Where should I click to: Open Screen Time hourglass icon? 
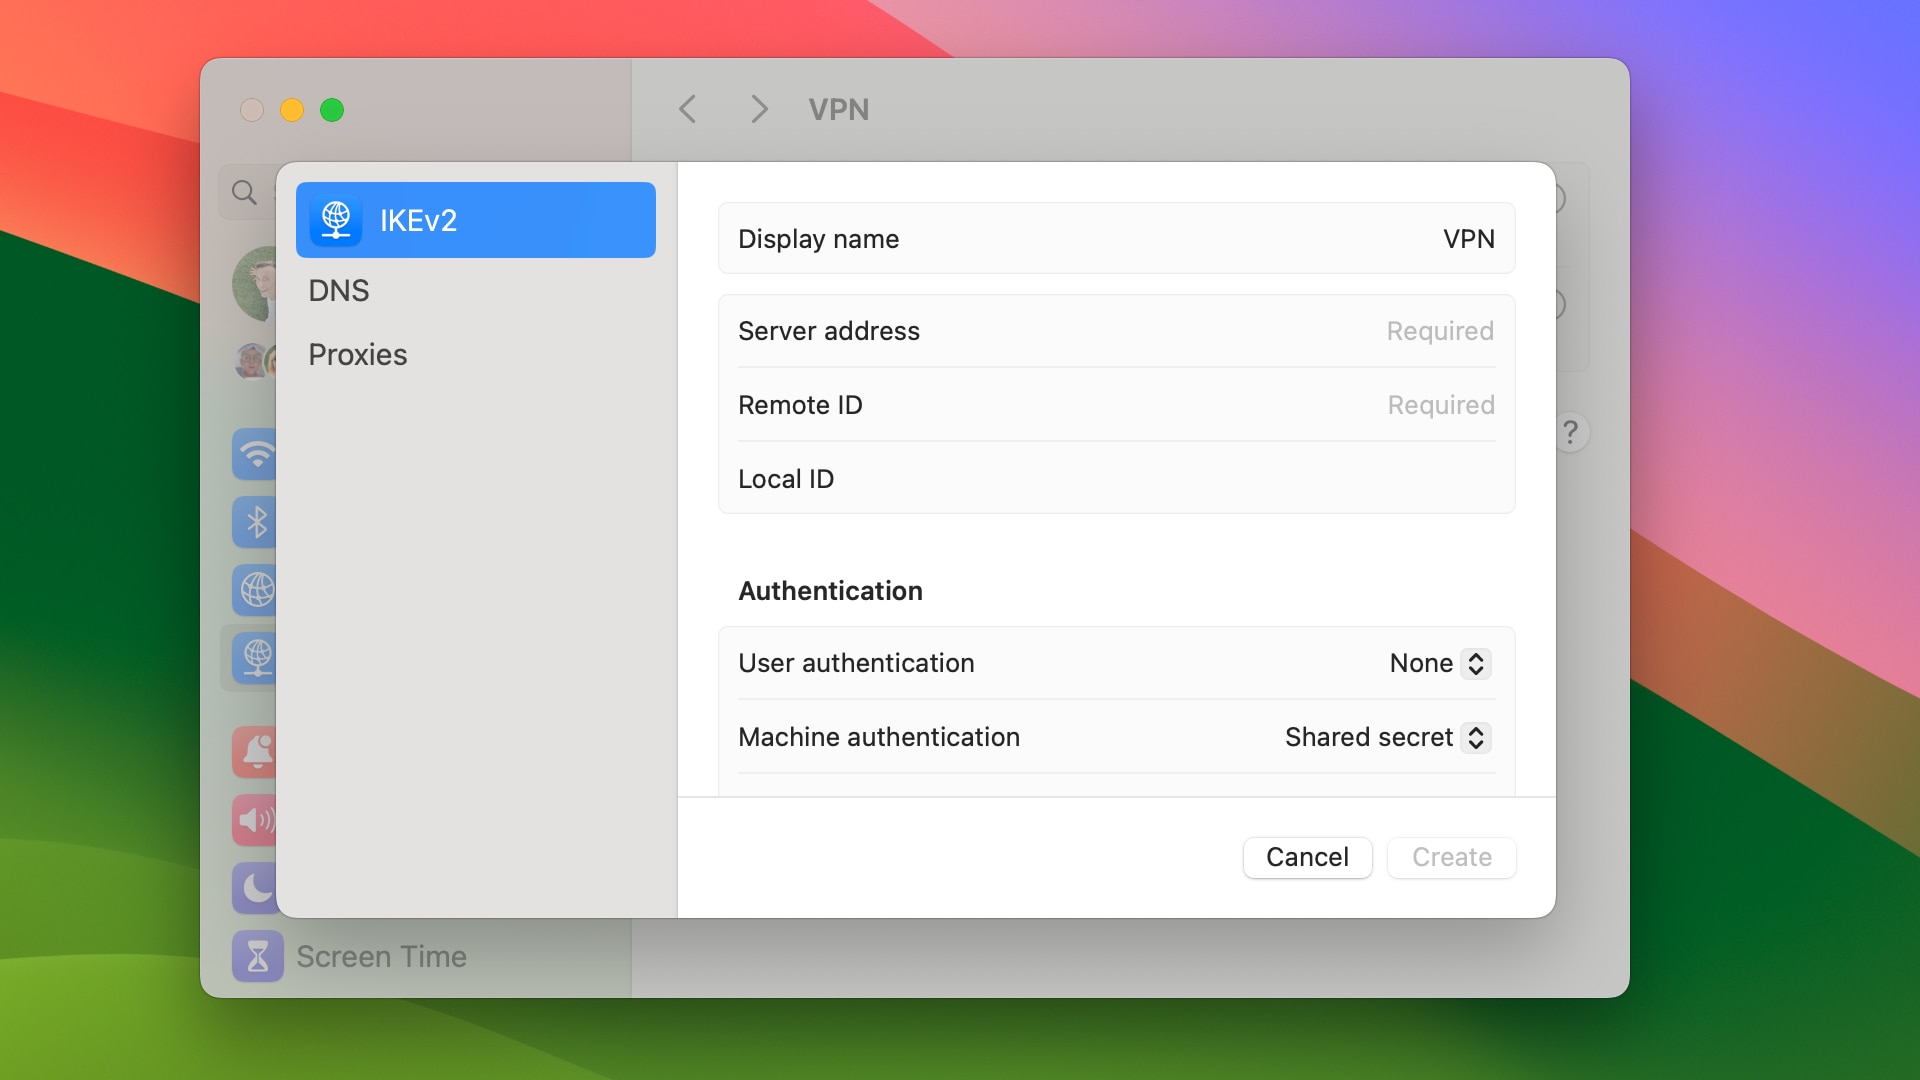point(258,956)
